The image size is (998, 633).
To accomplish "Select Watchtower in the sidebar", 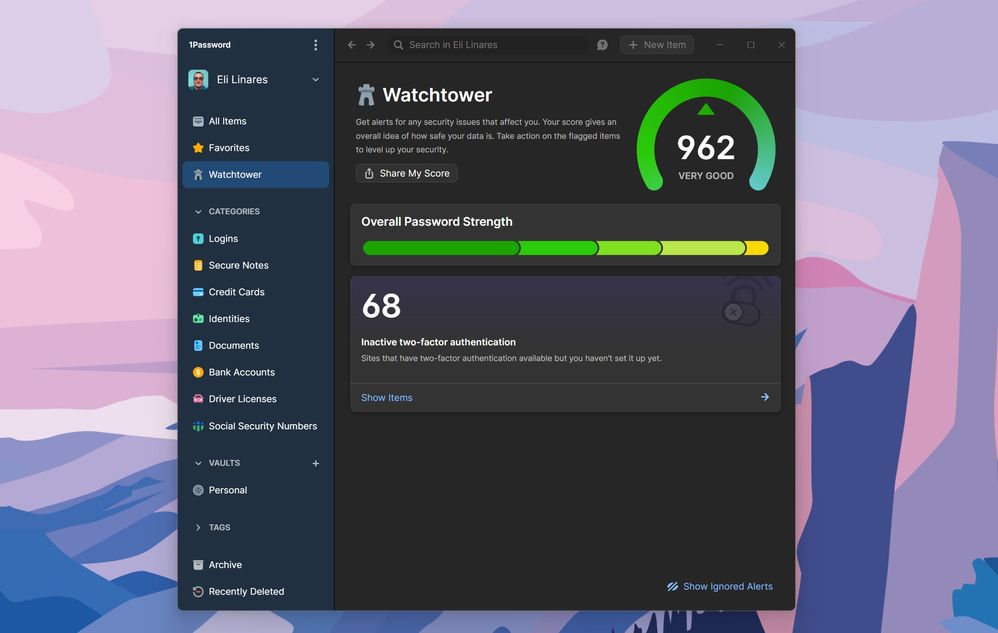I will (255, 174).
